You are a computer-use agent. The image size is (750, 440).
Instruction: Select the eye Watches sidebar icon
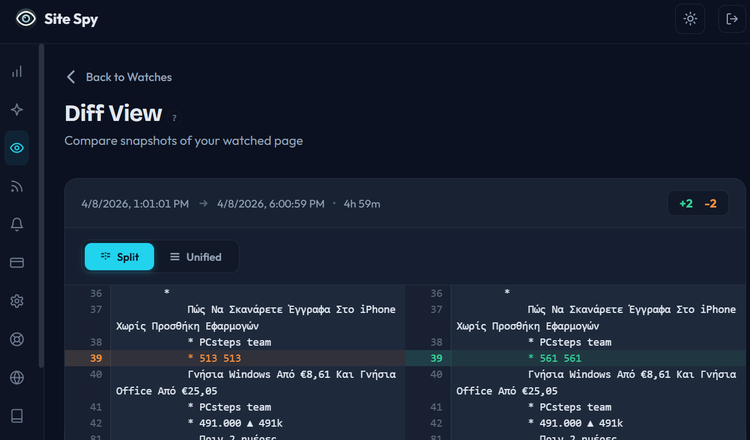pyautogui.click(x=16, y=148)
